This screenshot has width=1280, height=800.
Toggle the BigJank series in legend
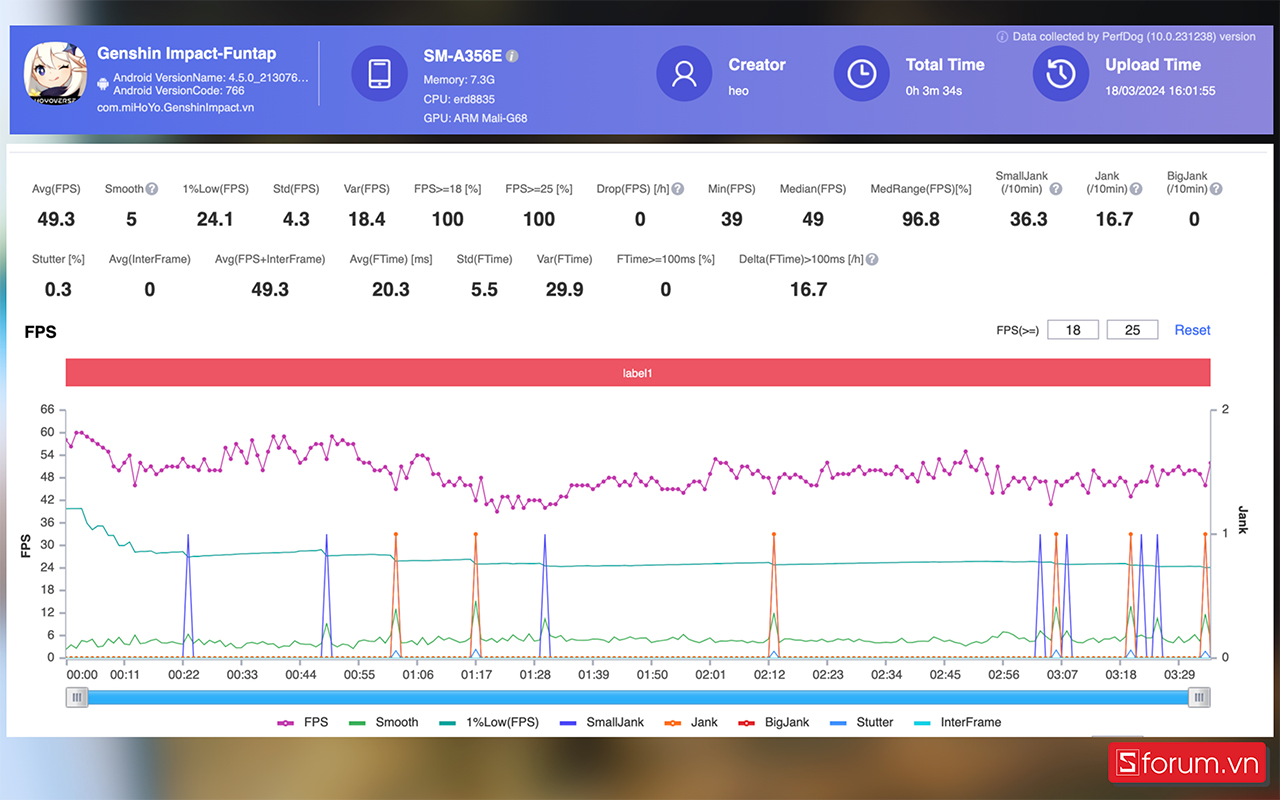[x=773, y=722]
